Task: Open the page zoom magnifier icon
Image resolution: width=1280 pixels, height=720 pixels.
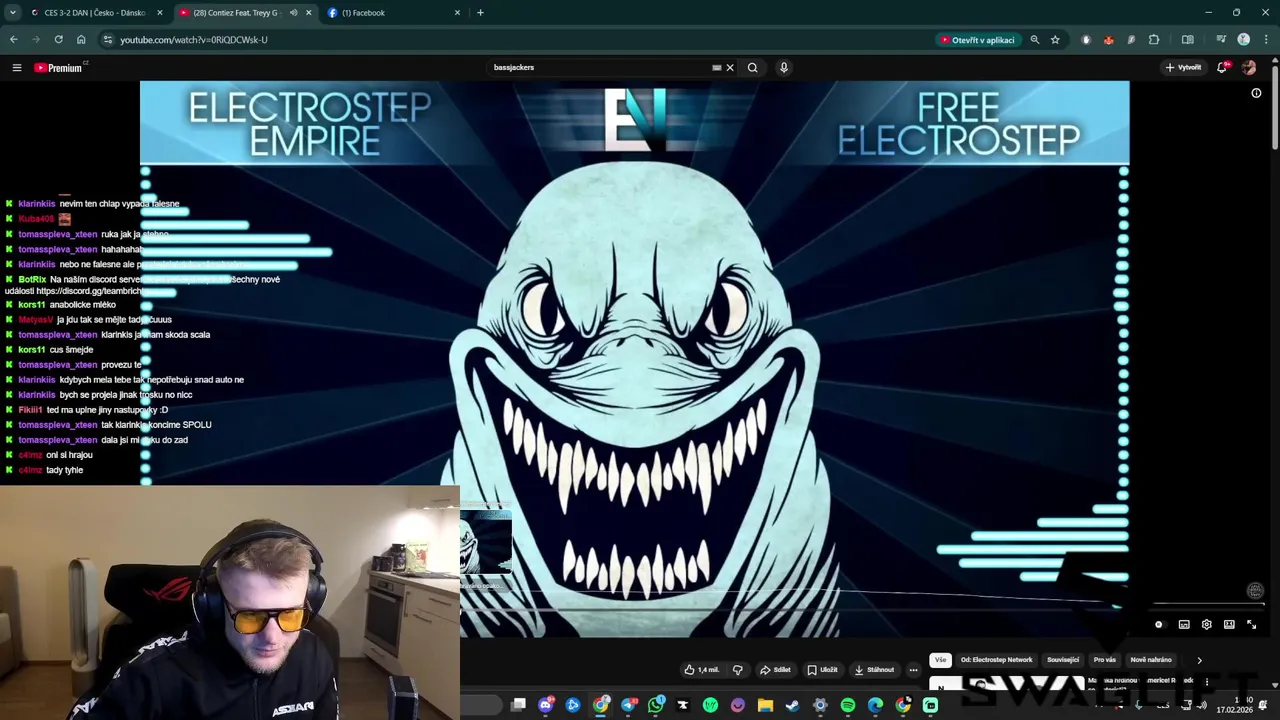Action: 1035,40
